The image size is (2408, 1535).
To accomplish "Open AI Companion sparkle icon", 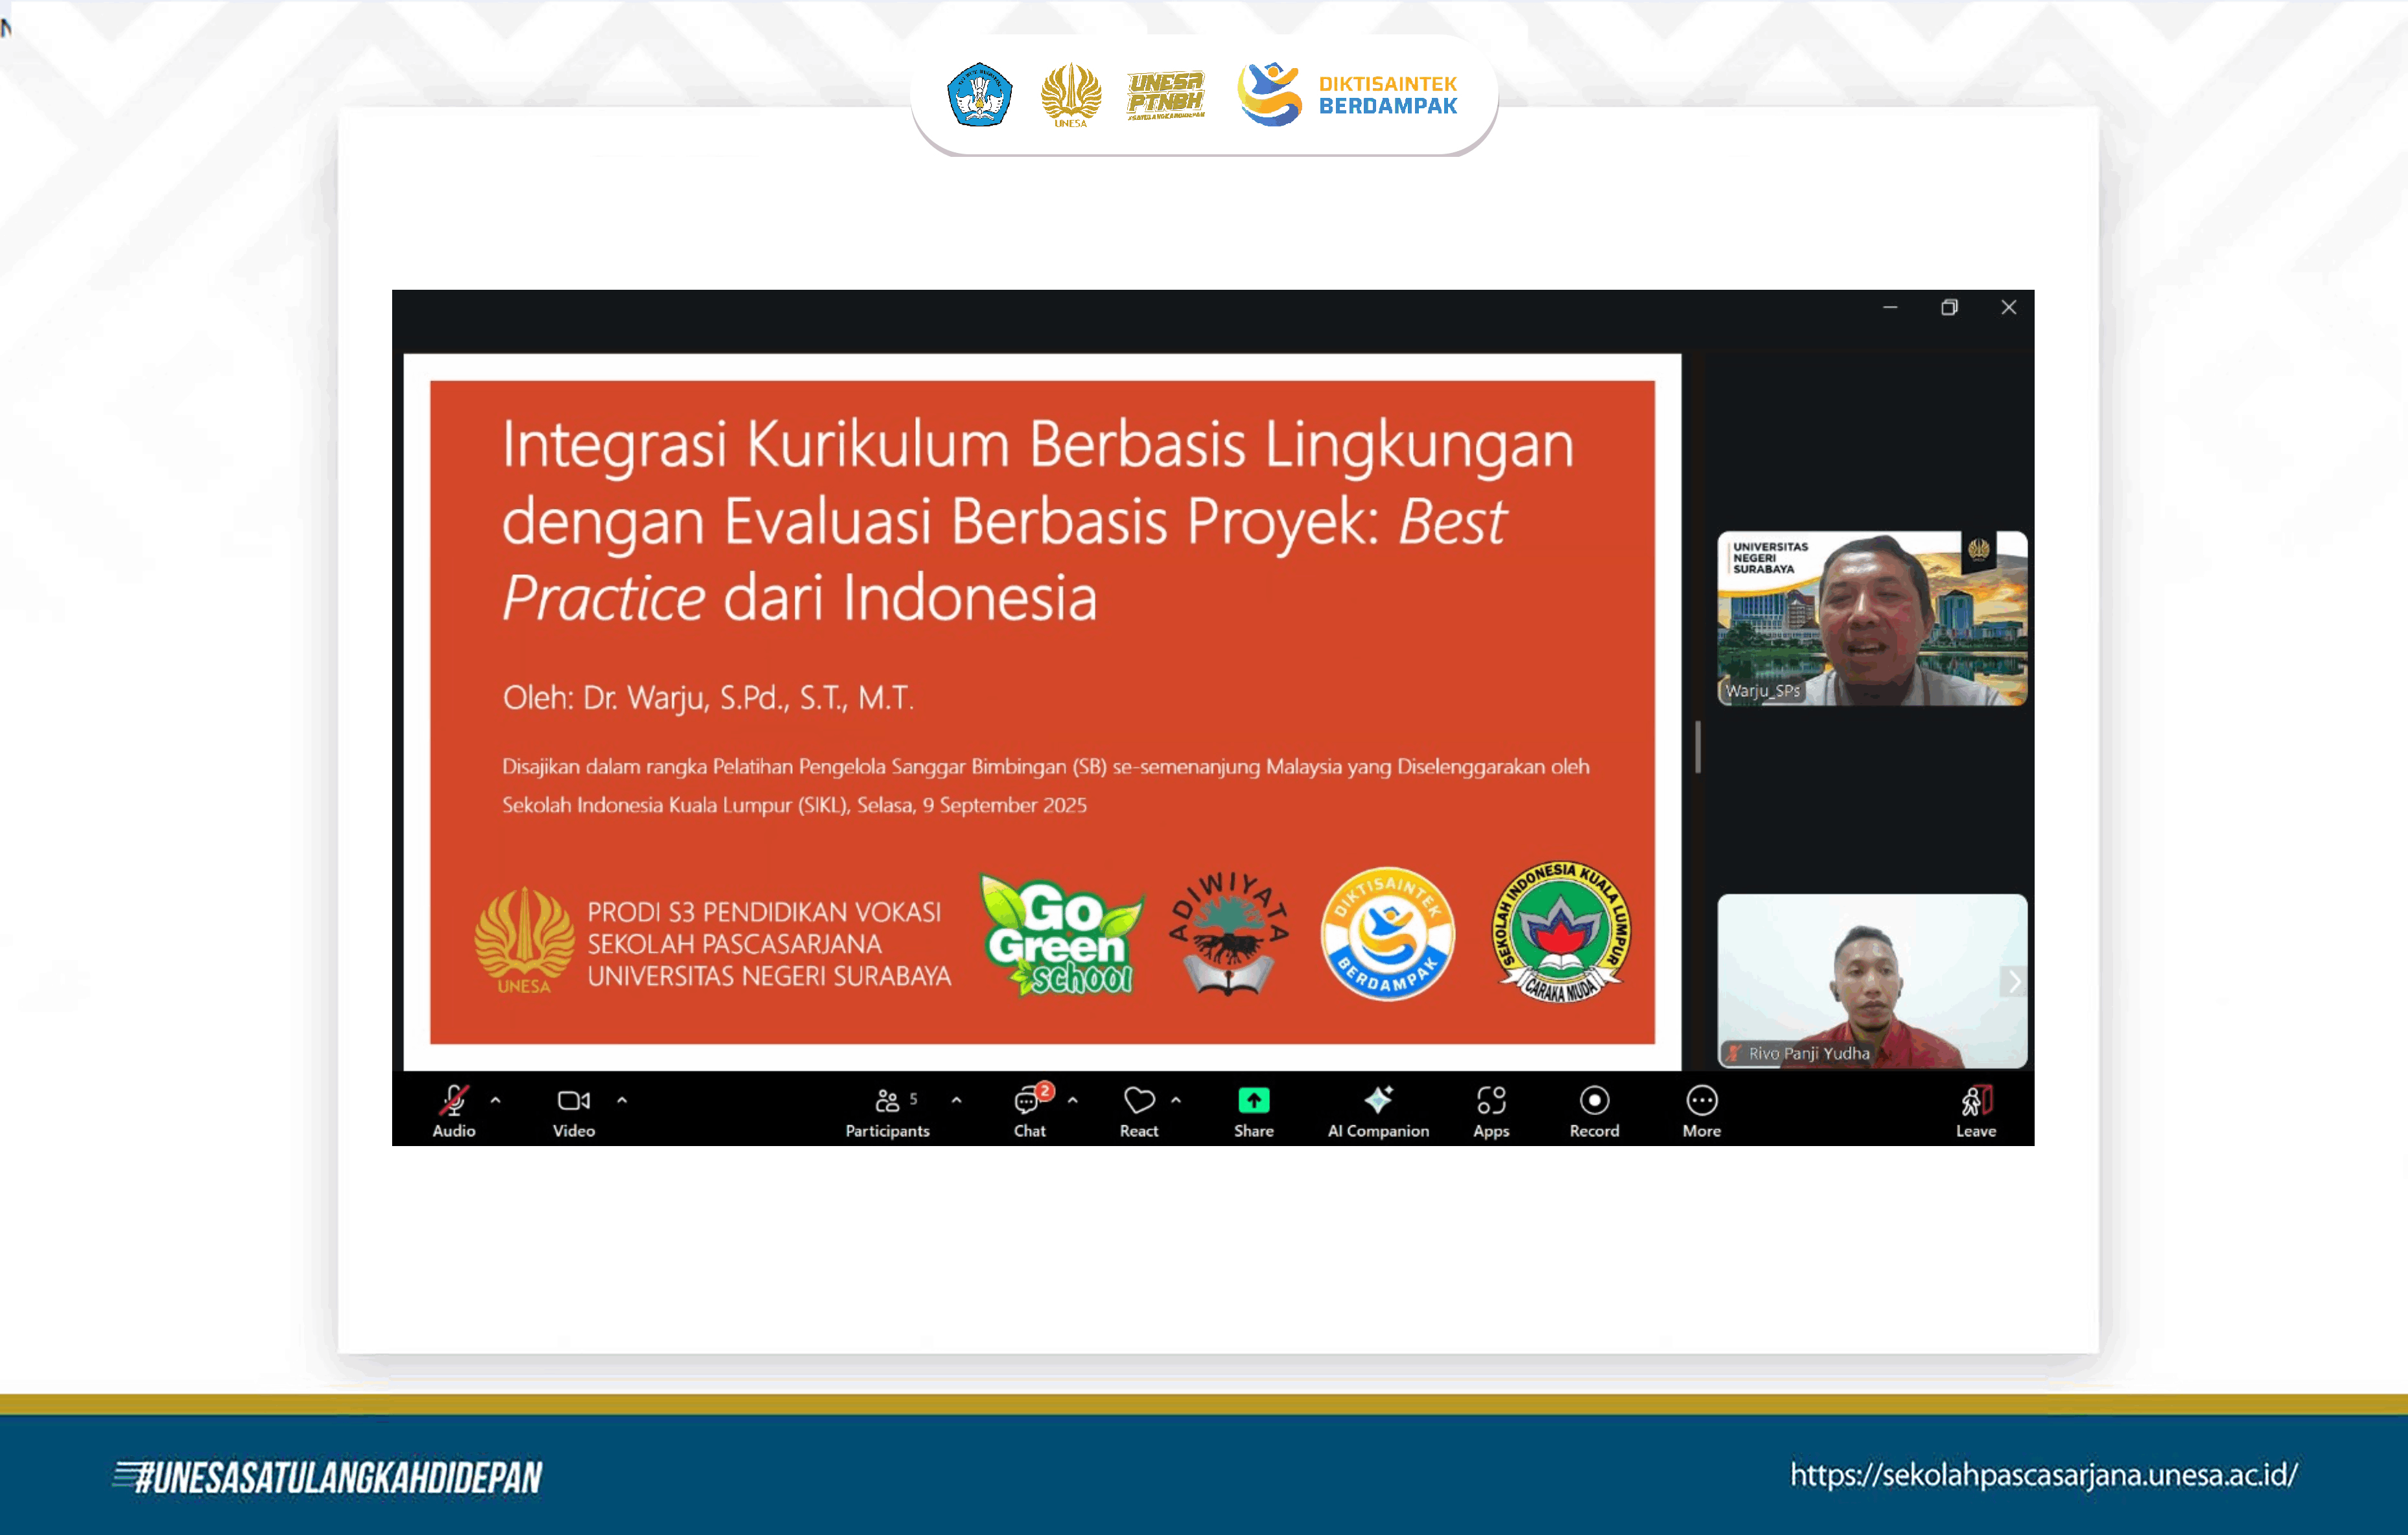I will 1378,1101.
